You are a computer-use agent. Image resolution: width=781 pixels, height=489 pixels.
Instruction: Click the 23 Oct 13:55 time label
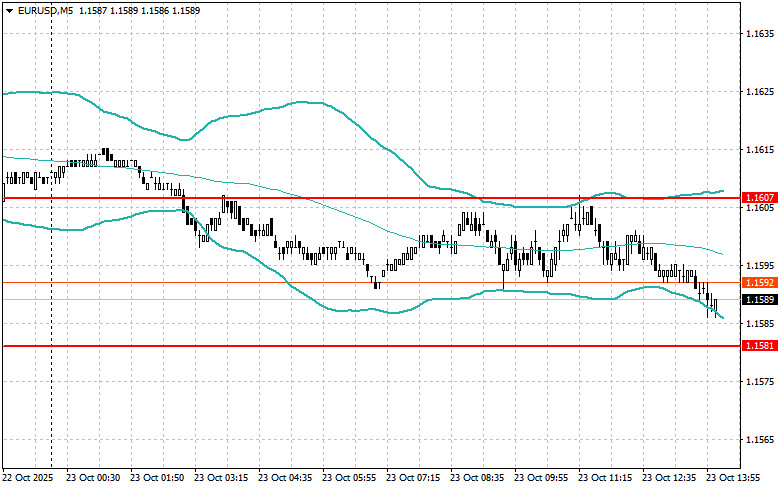733,478
